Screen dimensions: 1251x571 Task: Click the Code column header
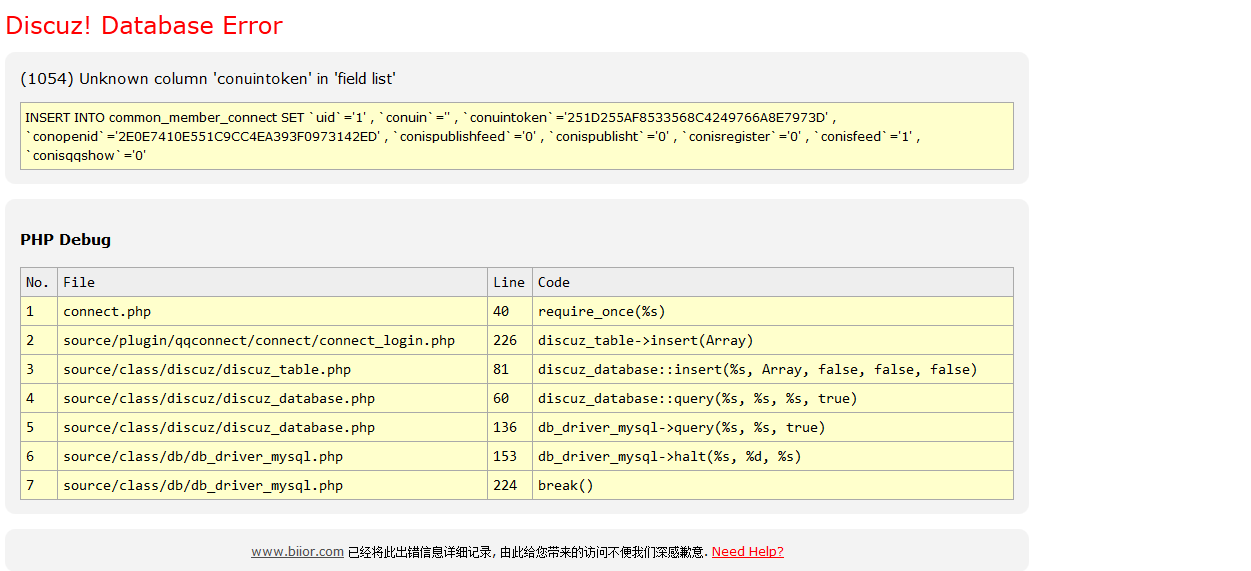coord(553,282)
